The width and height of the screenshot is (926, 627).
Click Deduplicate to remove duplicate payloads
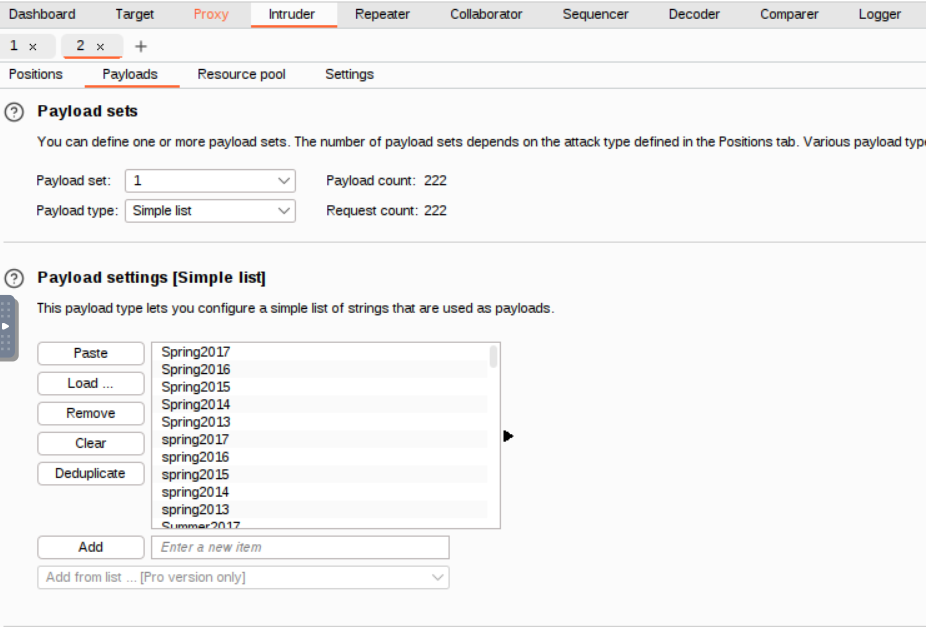pos(90,473)
